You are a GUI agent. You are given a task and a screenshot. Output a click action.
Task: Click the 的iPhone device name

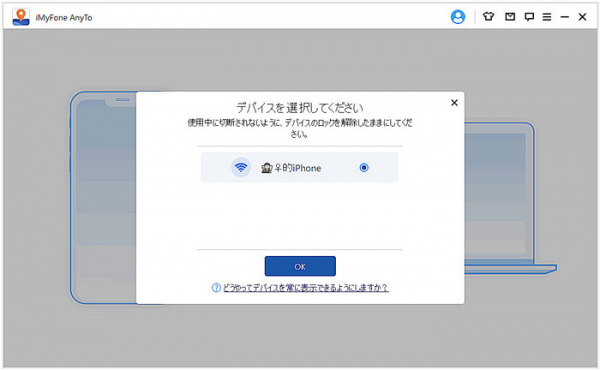(x=291, y=168)
